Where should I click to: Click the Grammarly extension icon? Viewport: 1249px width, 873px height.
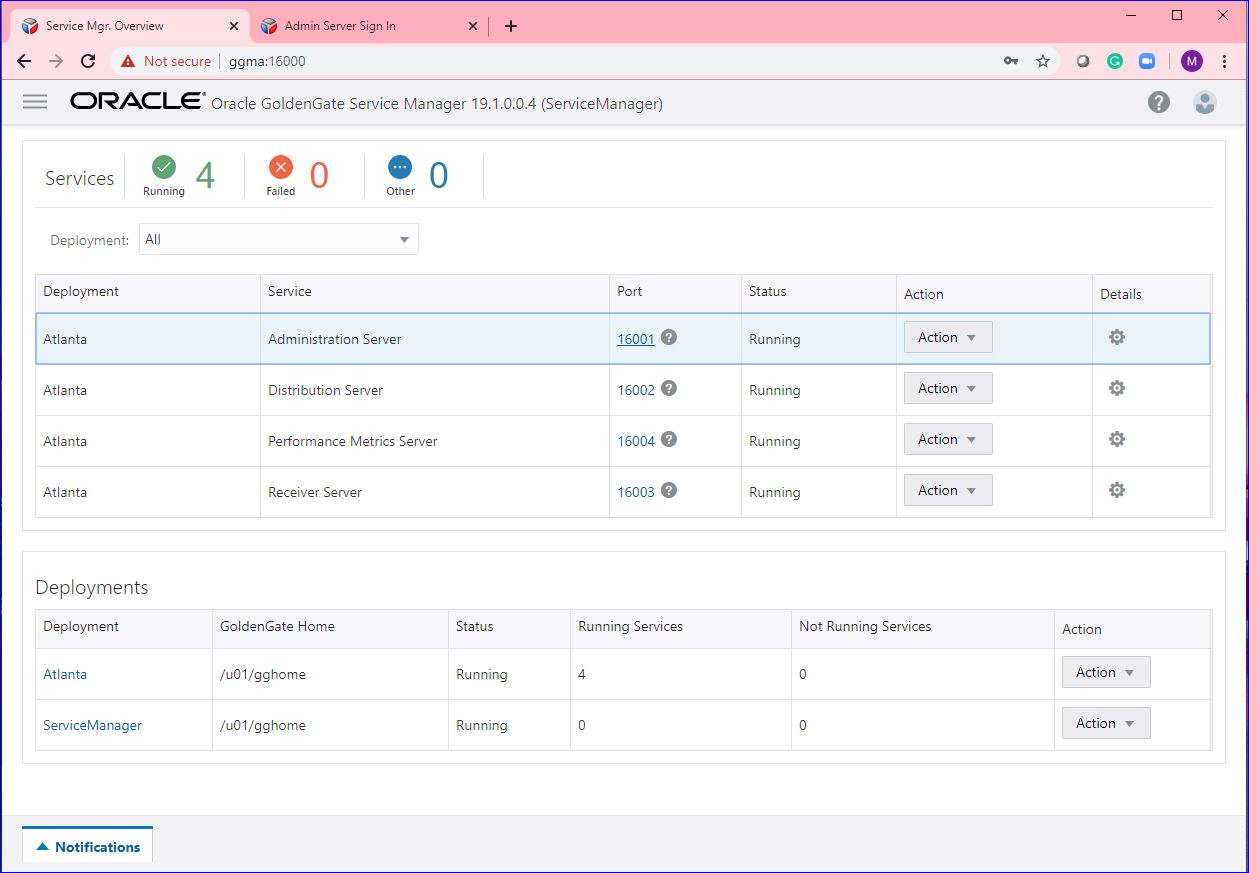[1115, 61]
